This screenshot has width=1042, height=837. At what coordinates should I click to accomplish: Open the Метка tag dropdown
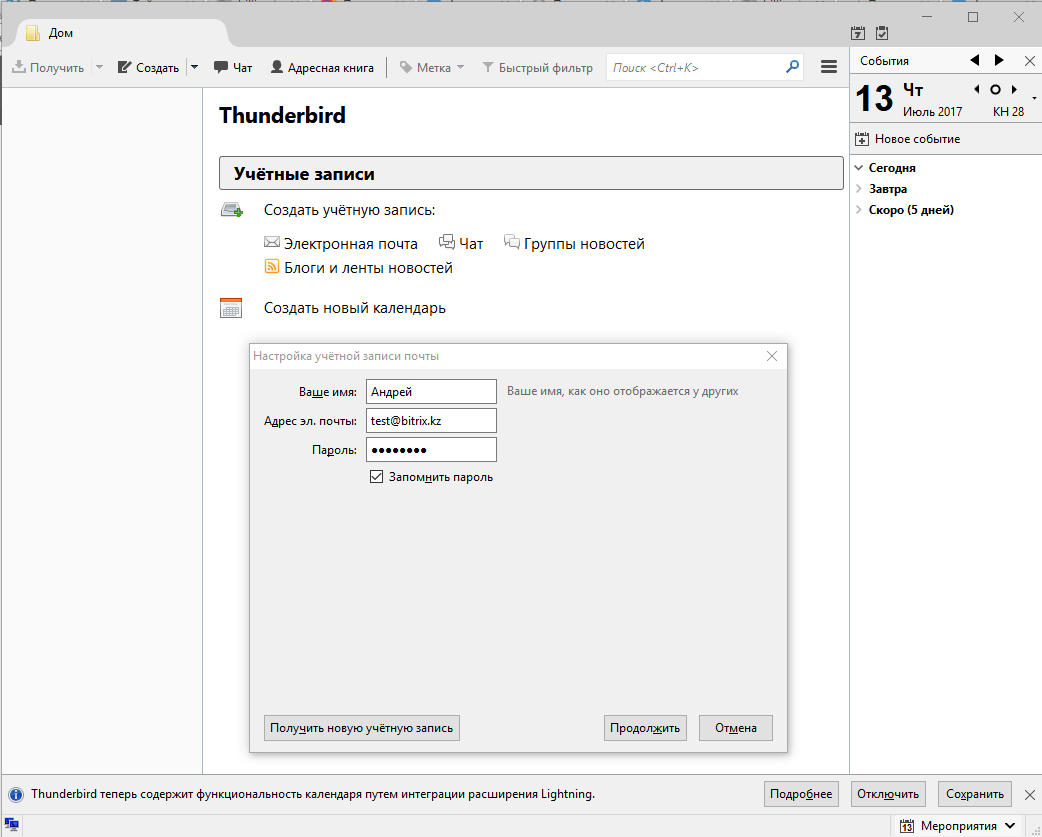click(431, 68)
